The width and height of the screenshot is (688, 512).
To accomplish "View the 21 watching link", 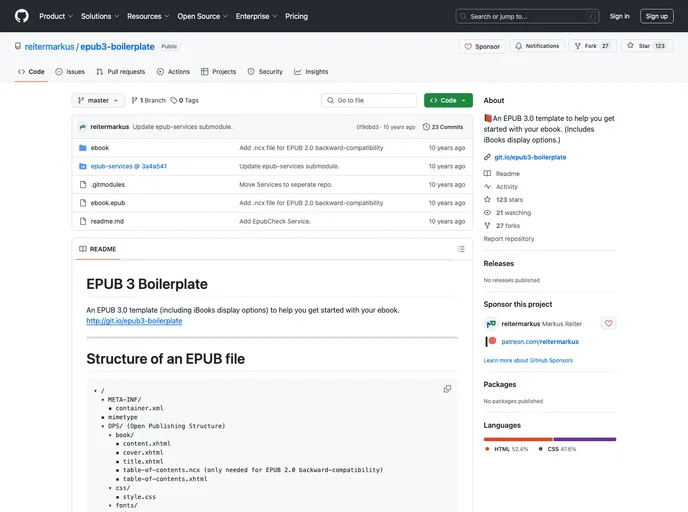I will click(x=507, y=213).
